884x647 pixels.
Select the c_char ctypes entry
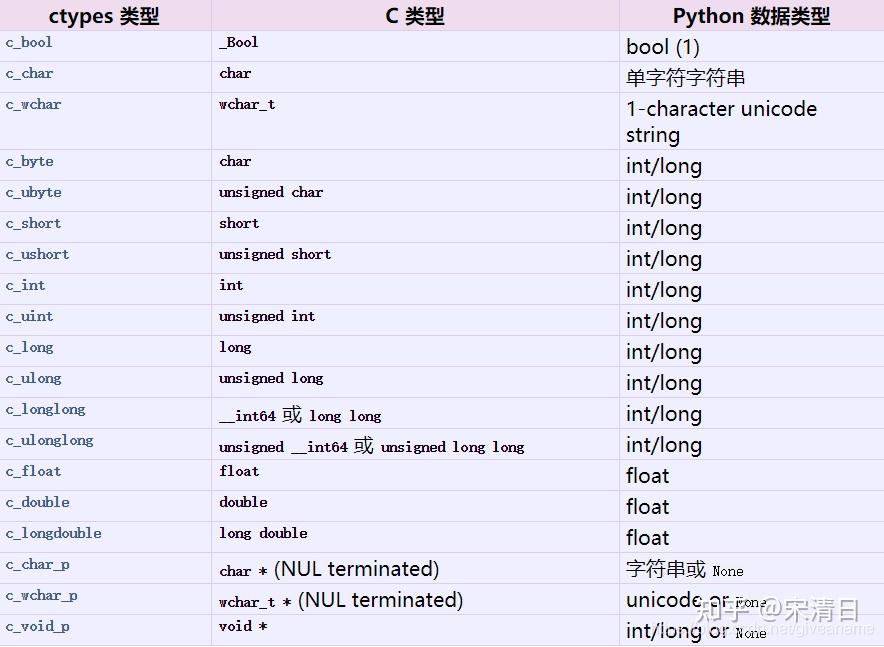click(28, 73)
